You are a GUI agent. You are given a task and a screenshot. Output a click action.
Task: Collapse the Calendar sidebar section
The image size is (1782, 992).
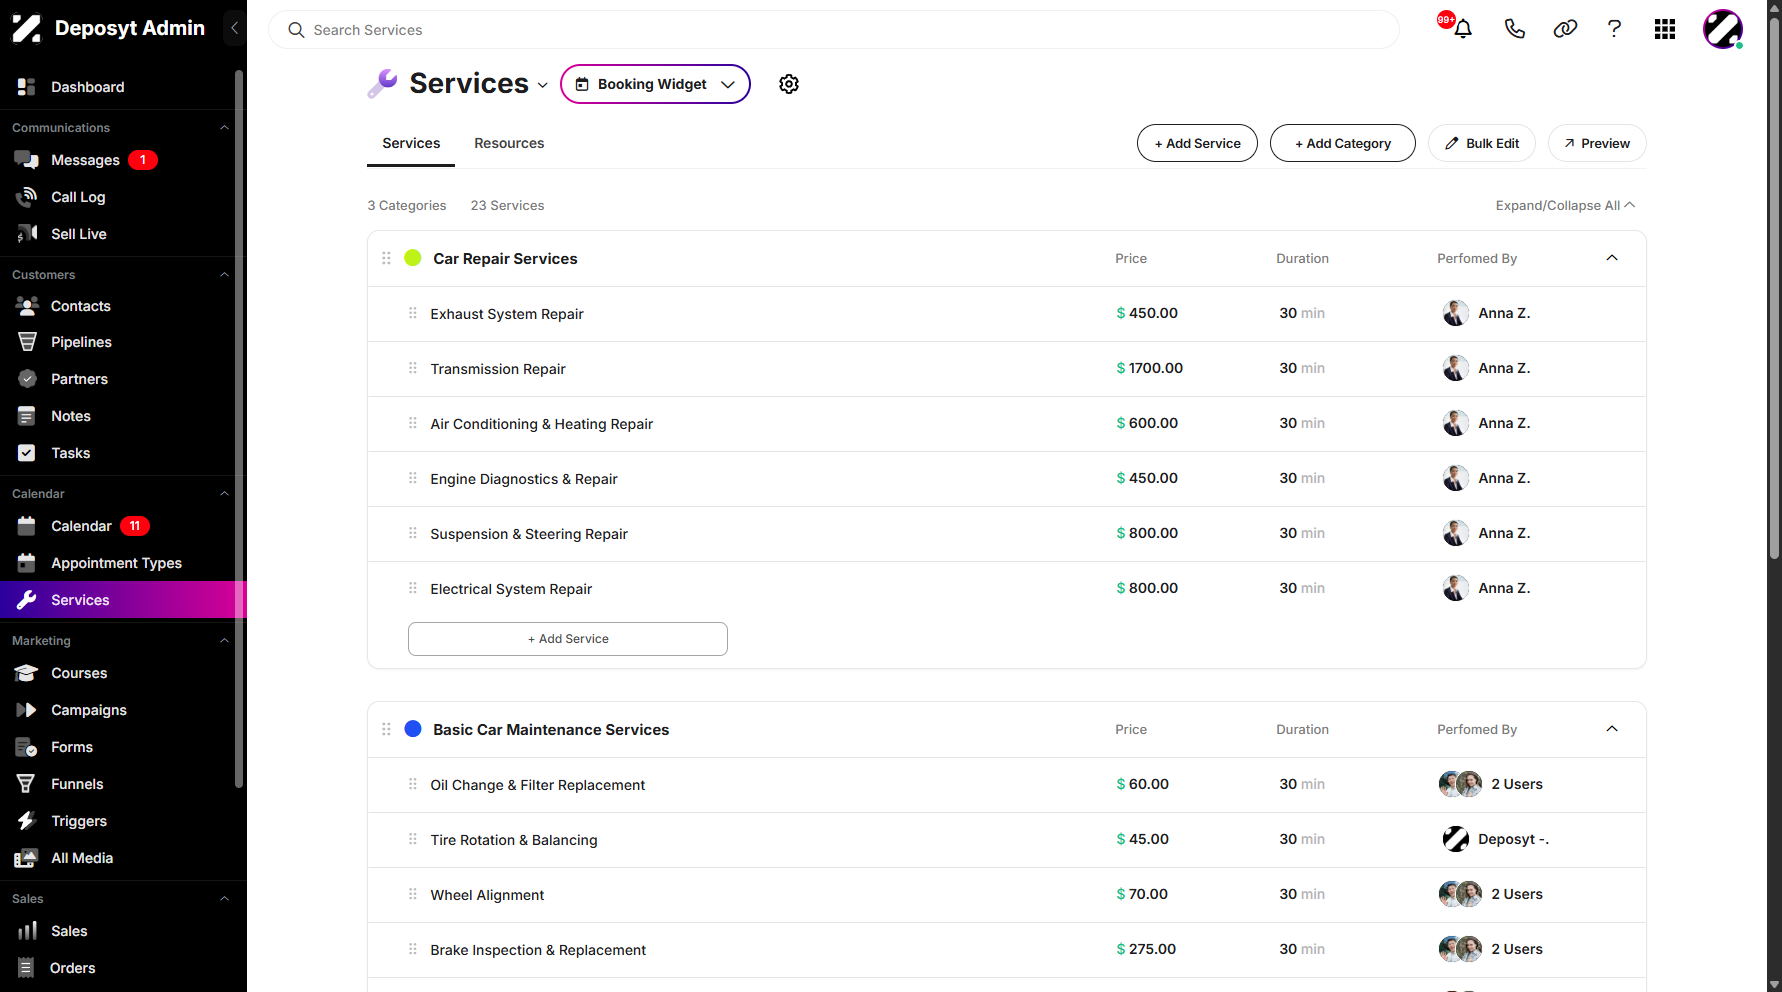pyautogui.click(x=224, y=494)
